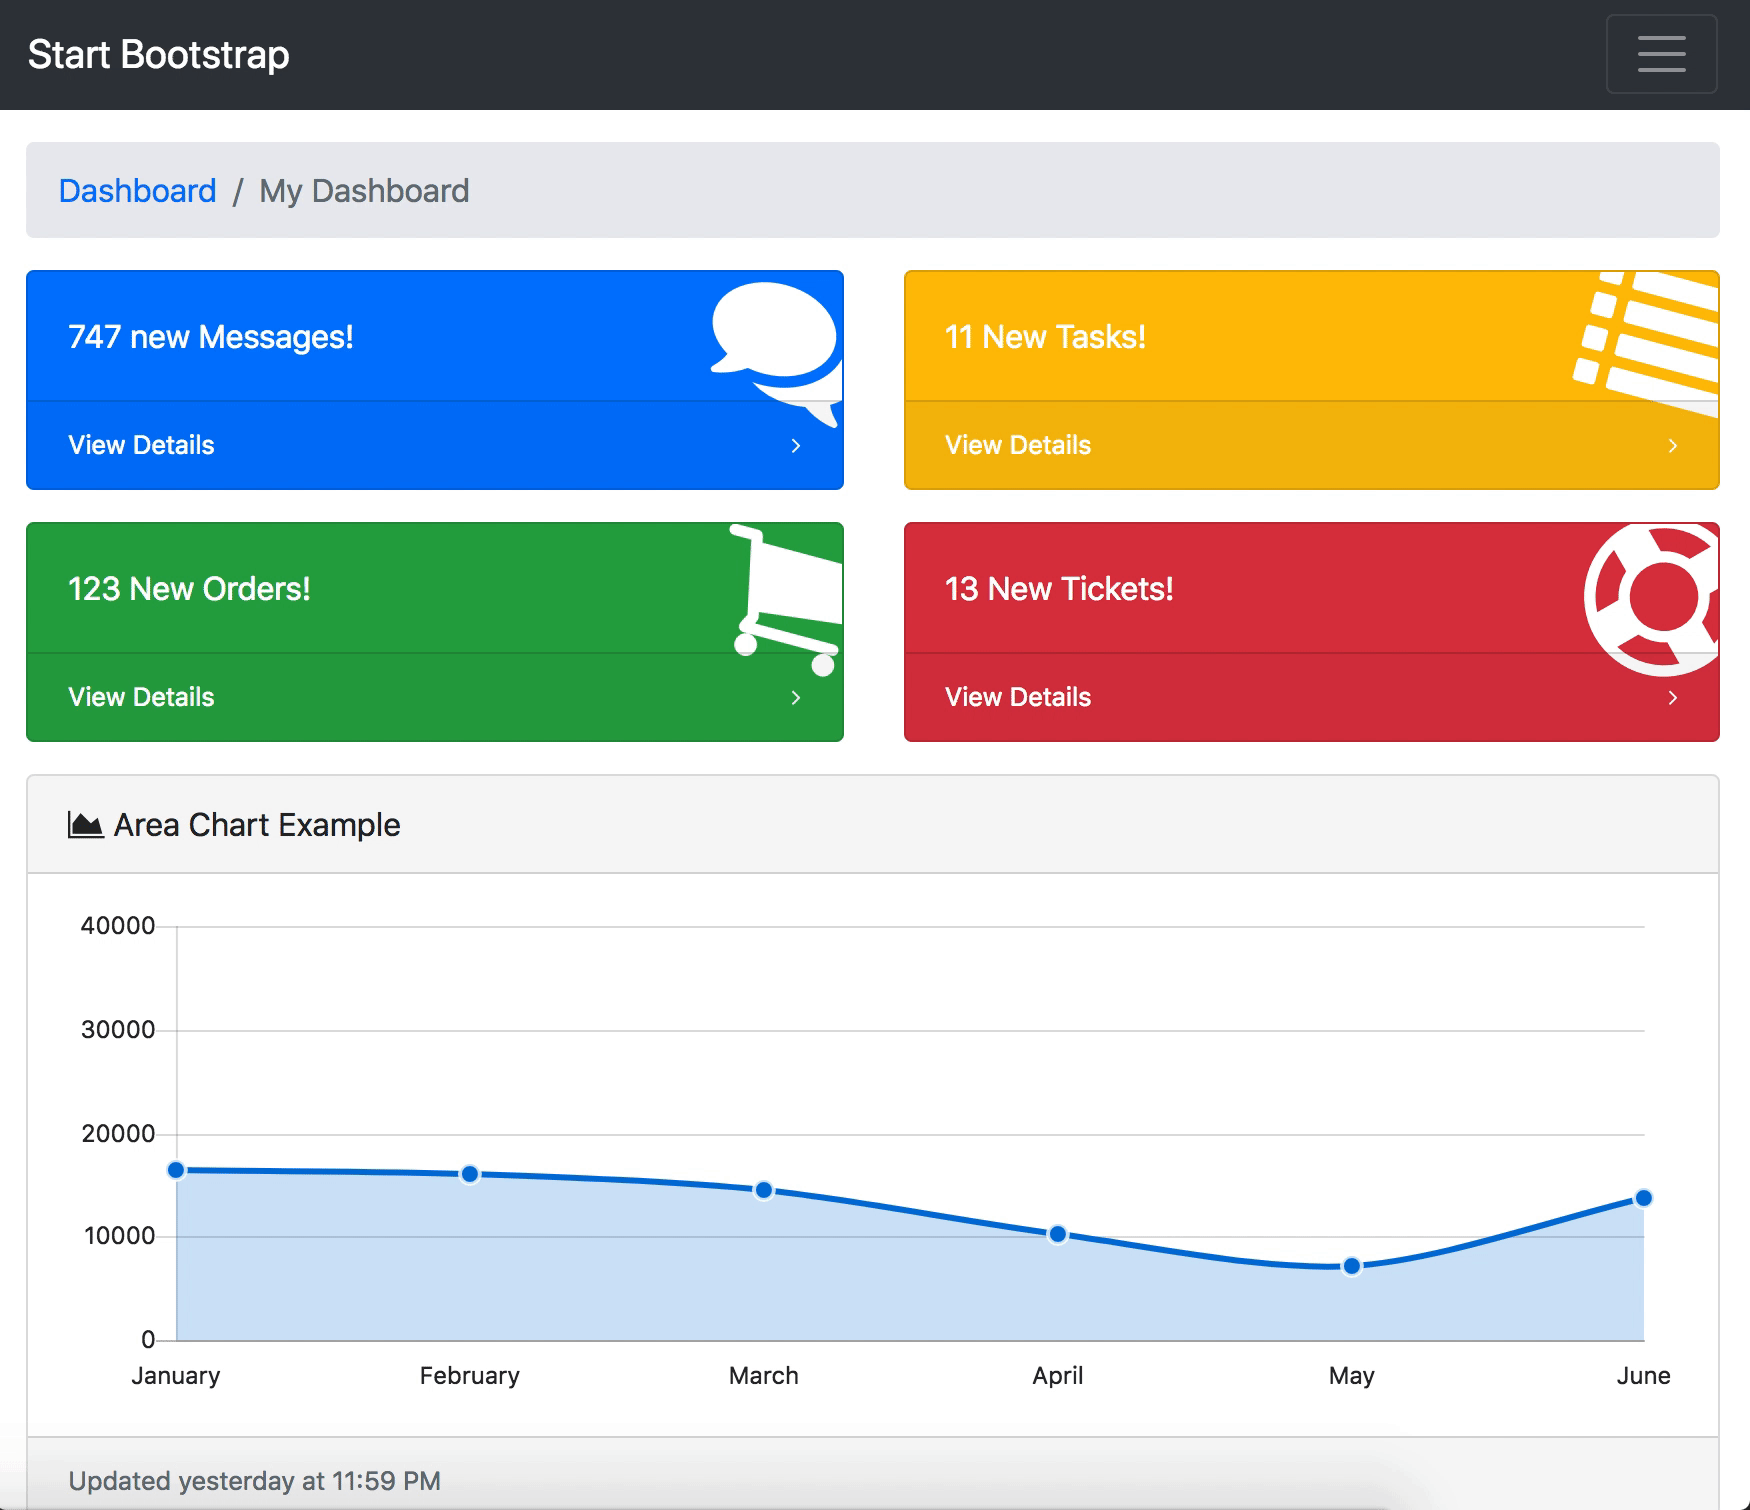The image size is (1750, 1510).
Task: Click View Details on the tickets card
Action: click(x=1018, y=697)
